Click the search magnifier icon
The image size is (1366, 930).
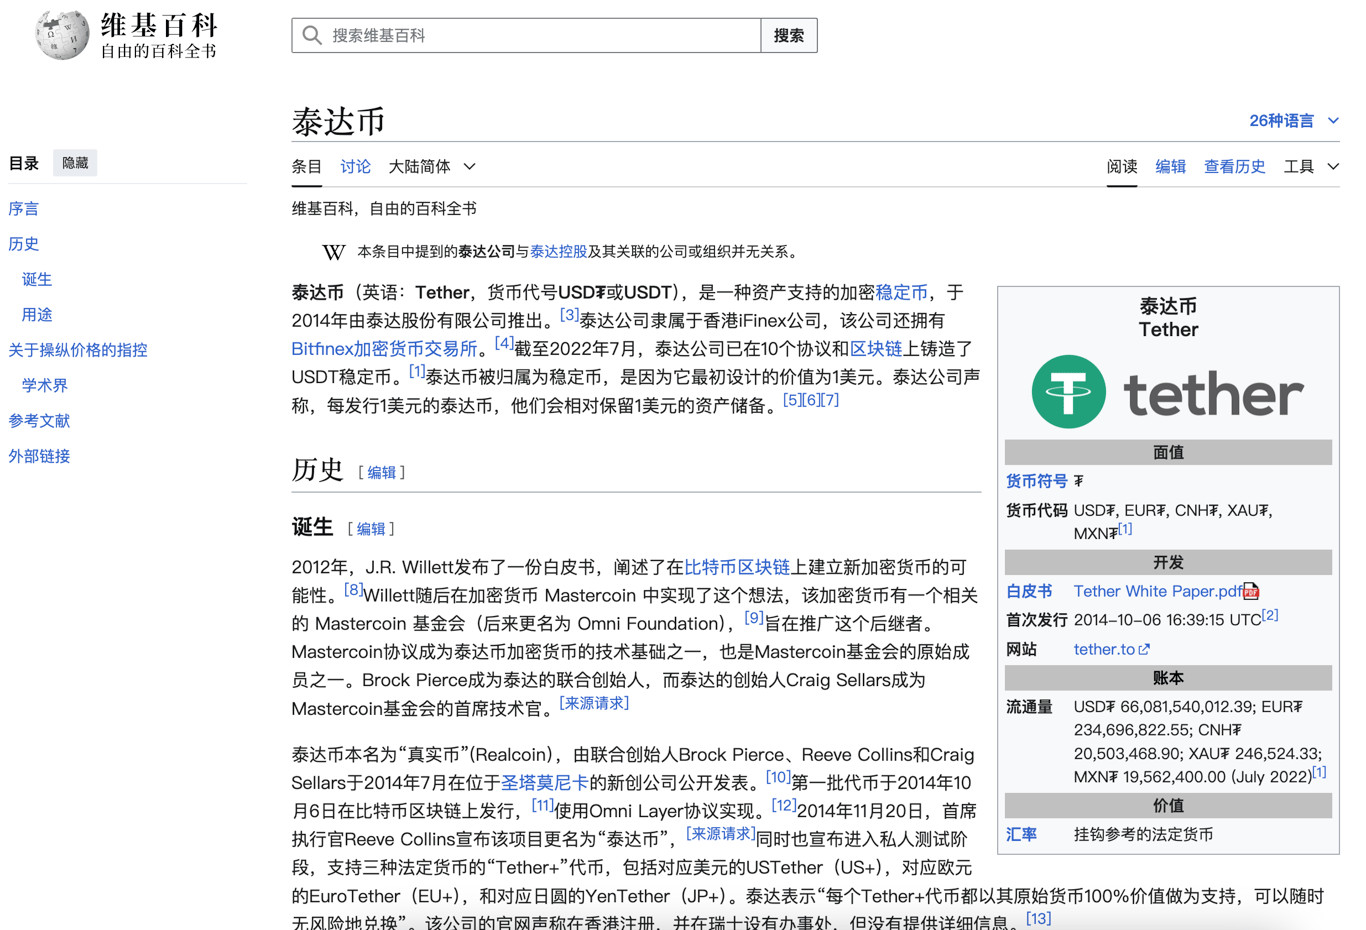pyautogui.click(x=312, y=36)
